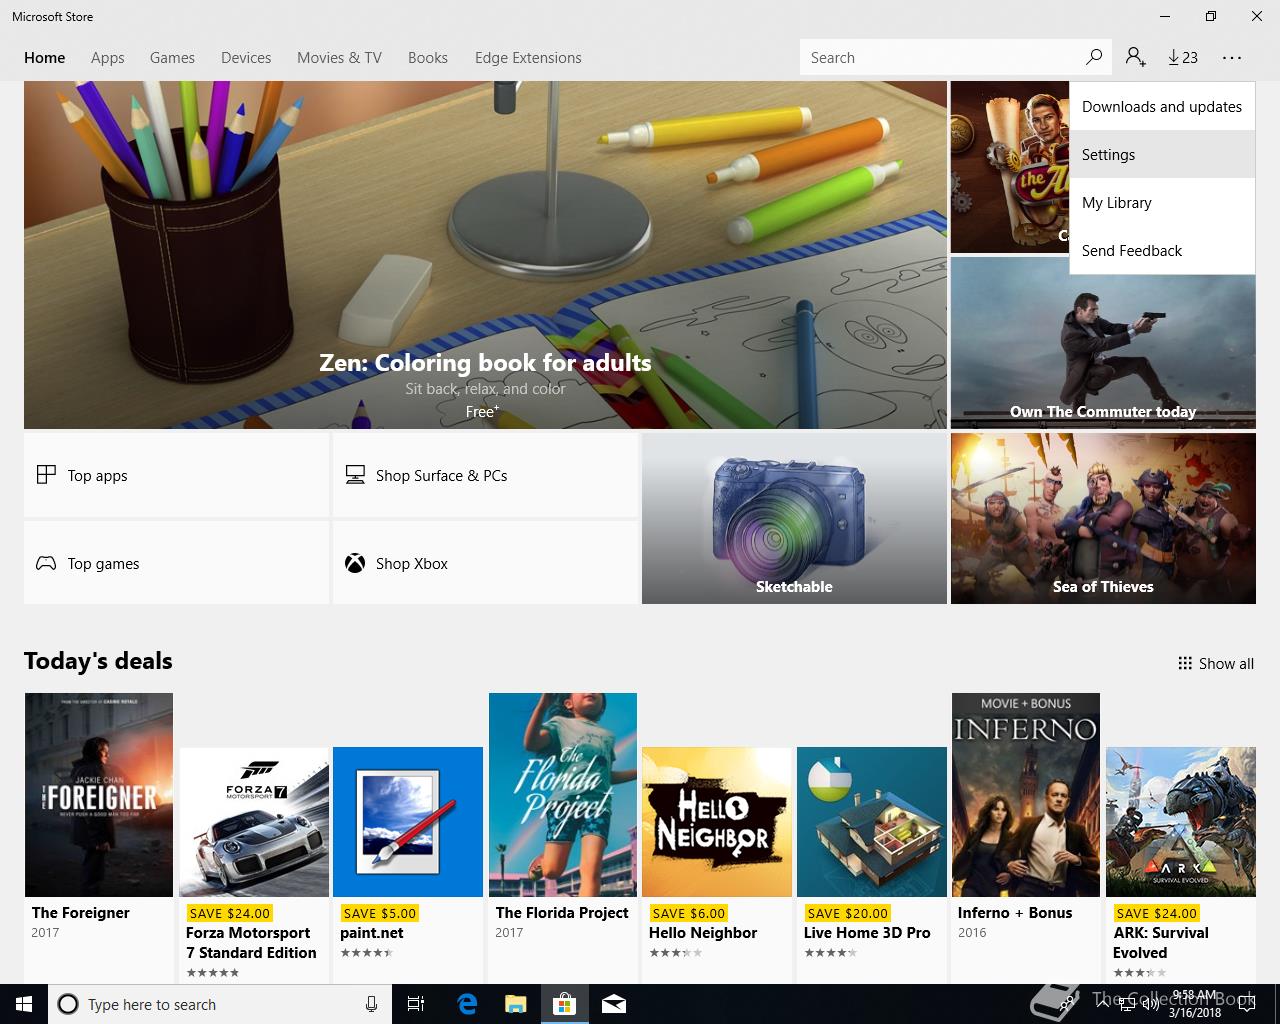Click the Top apps grid icon
1280x1024 pixels.
point(46,475)
